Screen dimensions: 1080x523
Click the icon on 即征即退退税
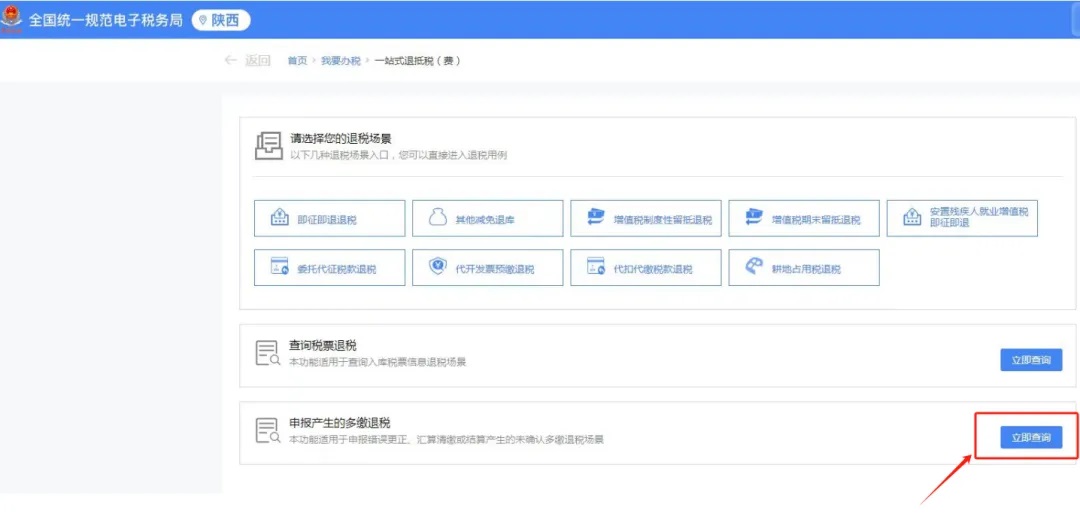coord(280,217)
